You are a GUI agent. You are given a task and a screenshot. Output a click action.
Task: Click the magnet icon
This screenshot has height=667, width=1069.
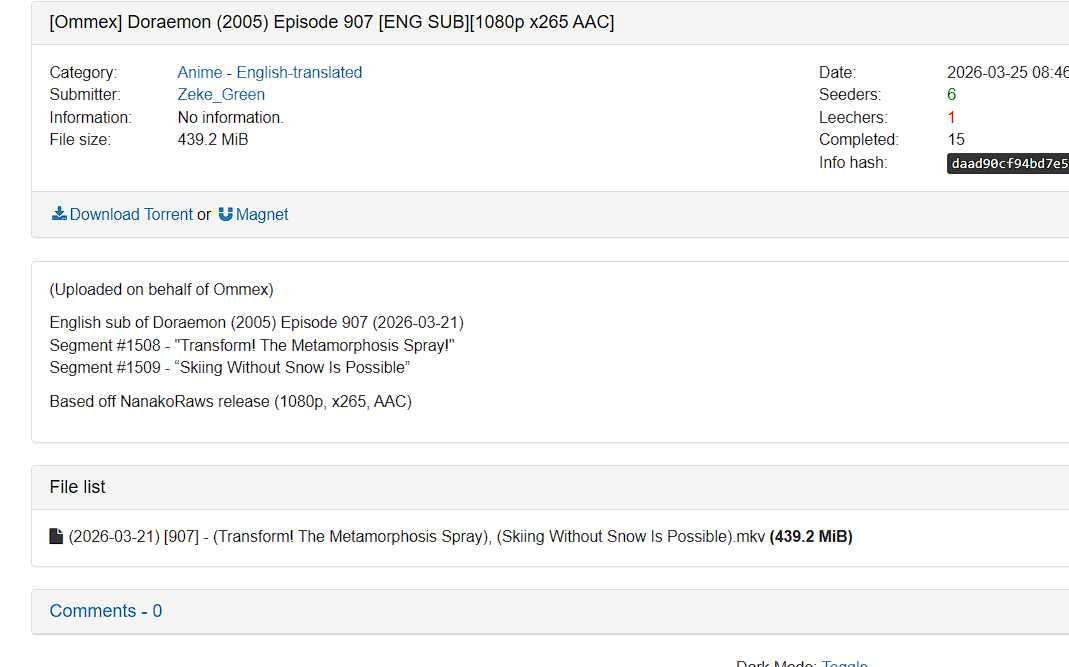(226, 214)
